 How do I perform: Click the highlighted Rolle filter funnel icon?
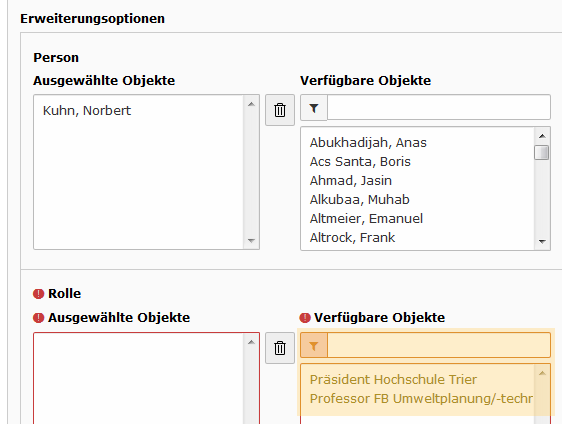[x=314, y=346]
